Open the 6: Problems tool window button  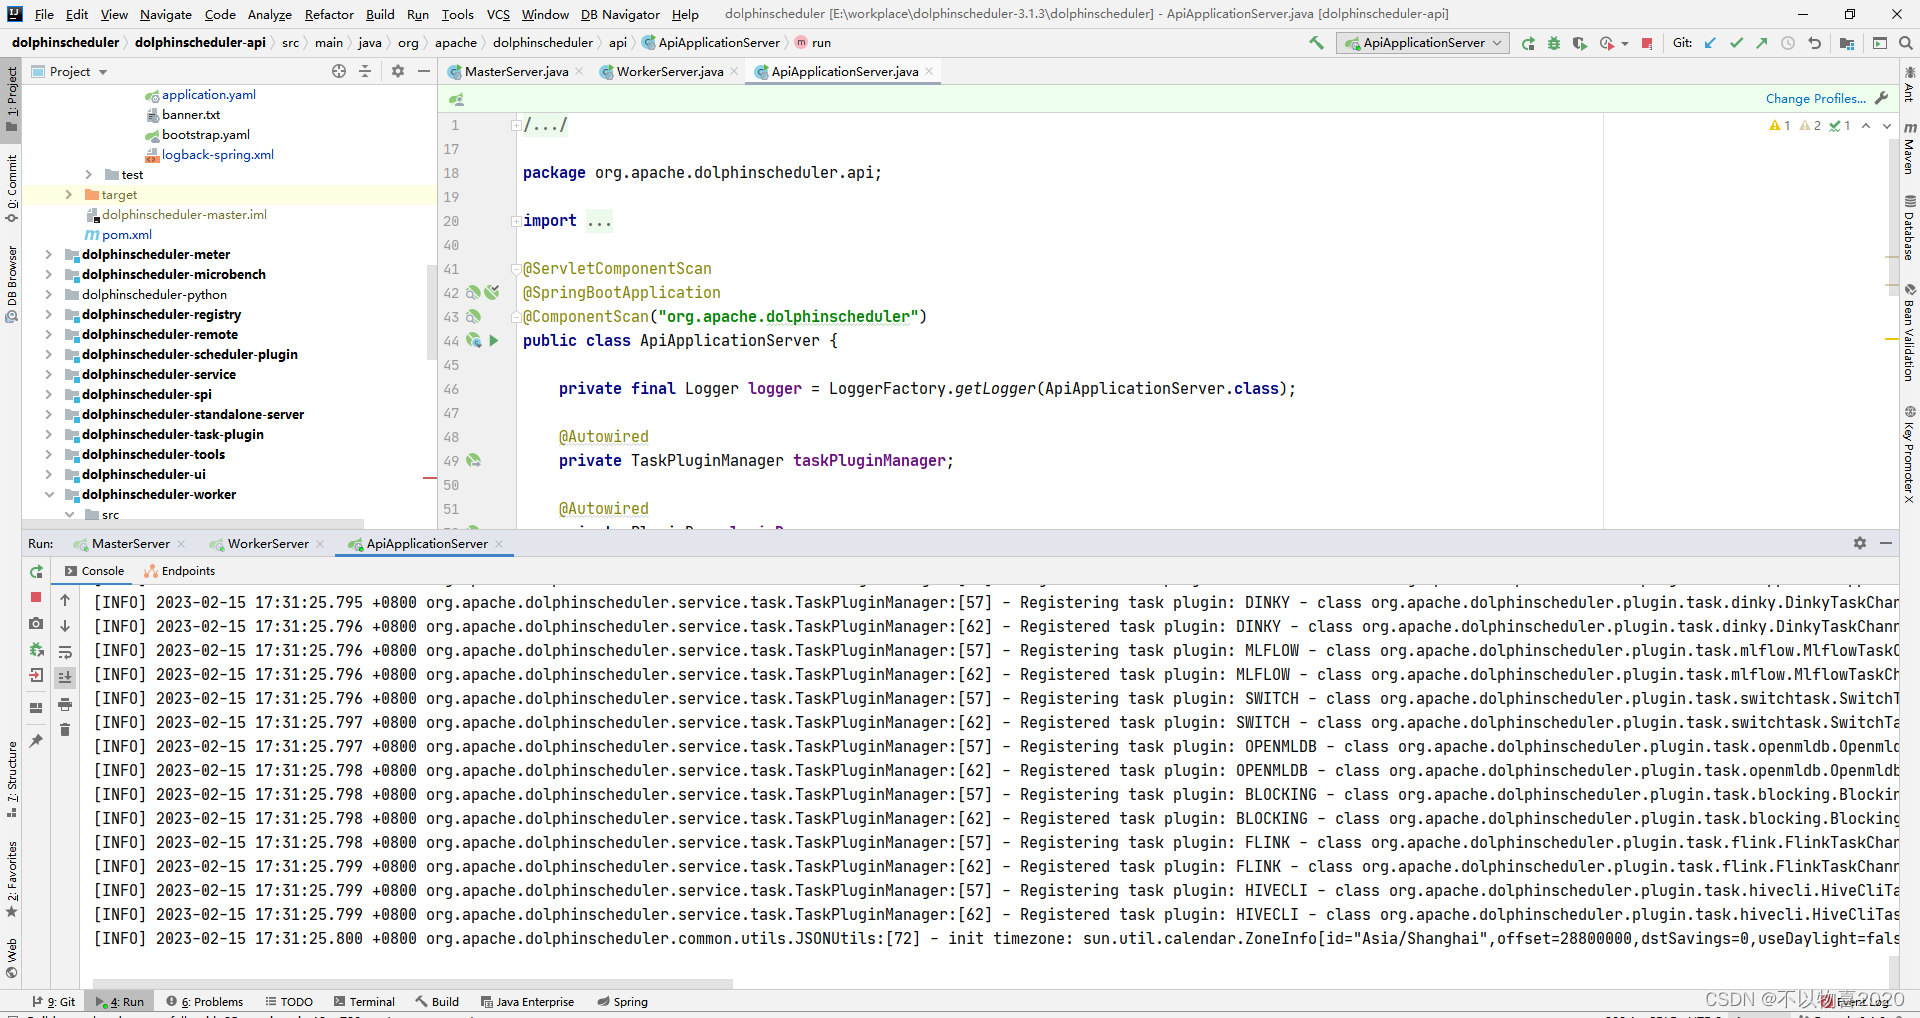pos(205,1001)
